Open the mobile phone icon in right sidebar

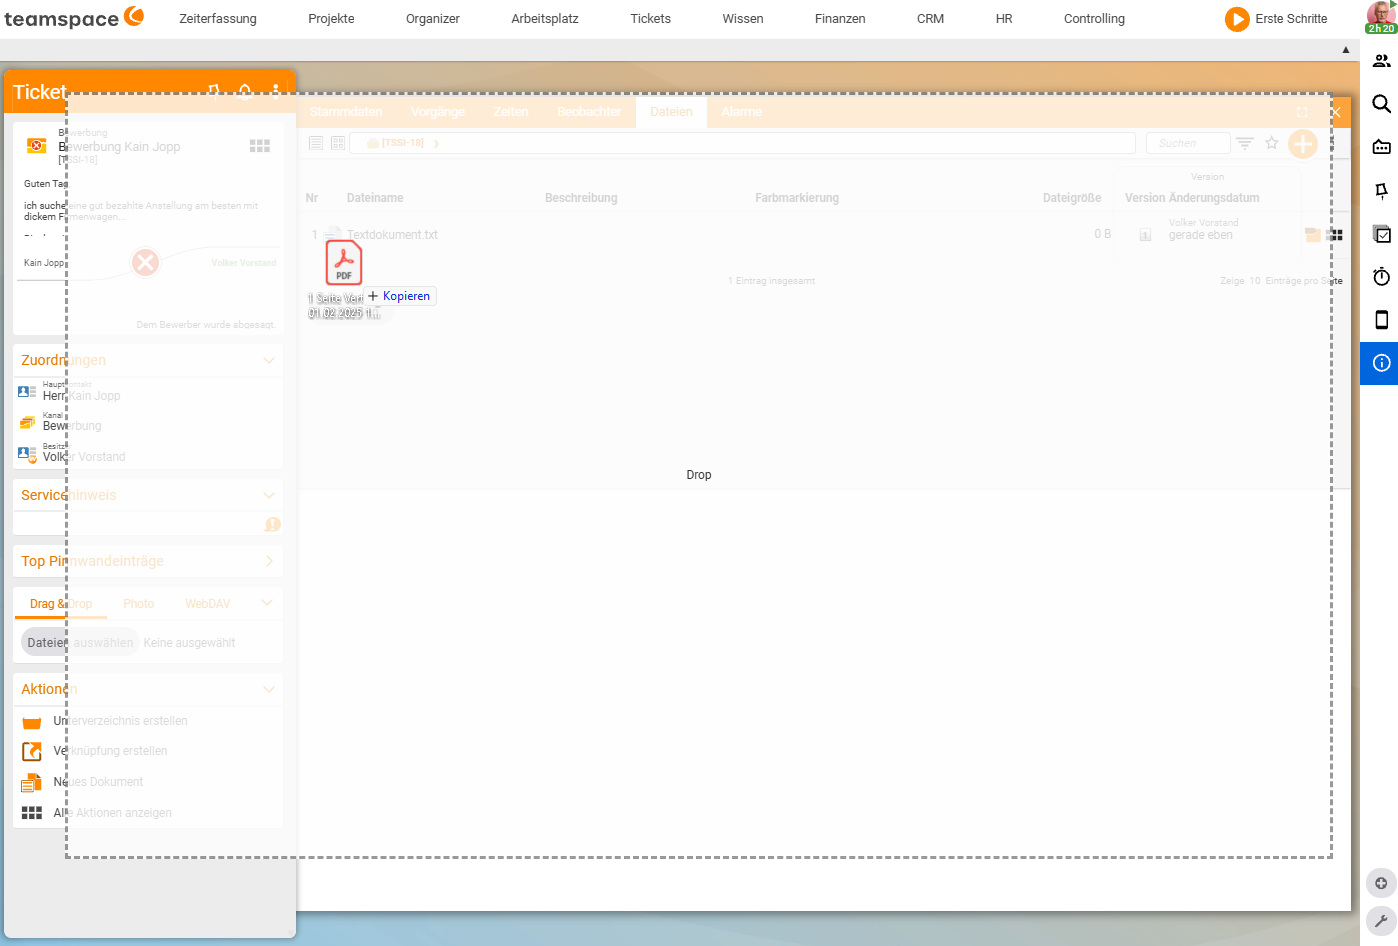coord(1381,320)
